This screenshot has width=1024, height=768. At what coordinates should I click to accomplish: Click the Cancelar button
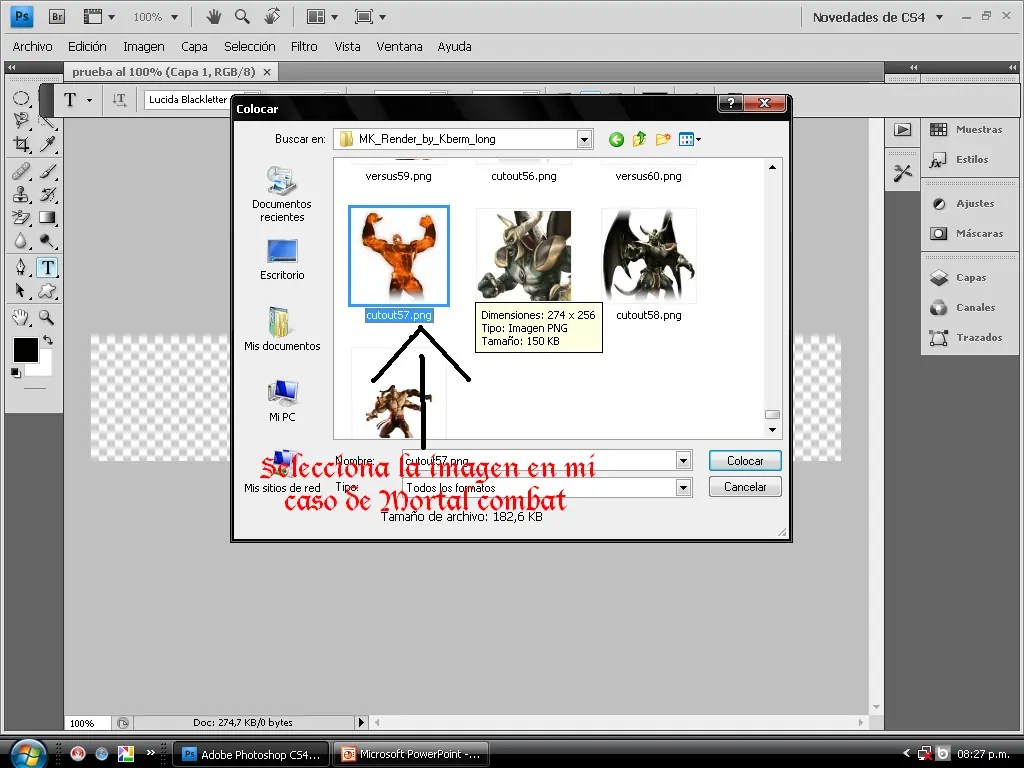pyautogui.click(x=745, y=487)
